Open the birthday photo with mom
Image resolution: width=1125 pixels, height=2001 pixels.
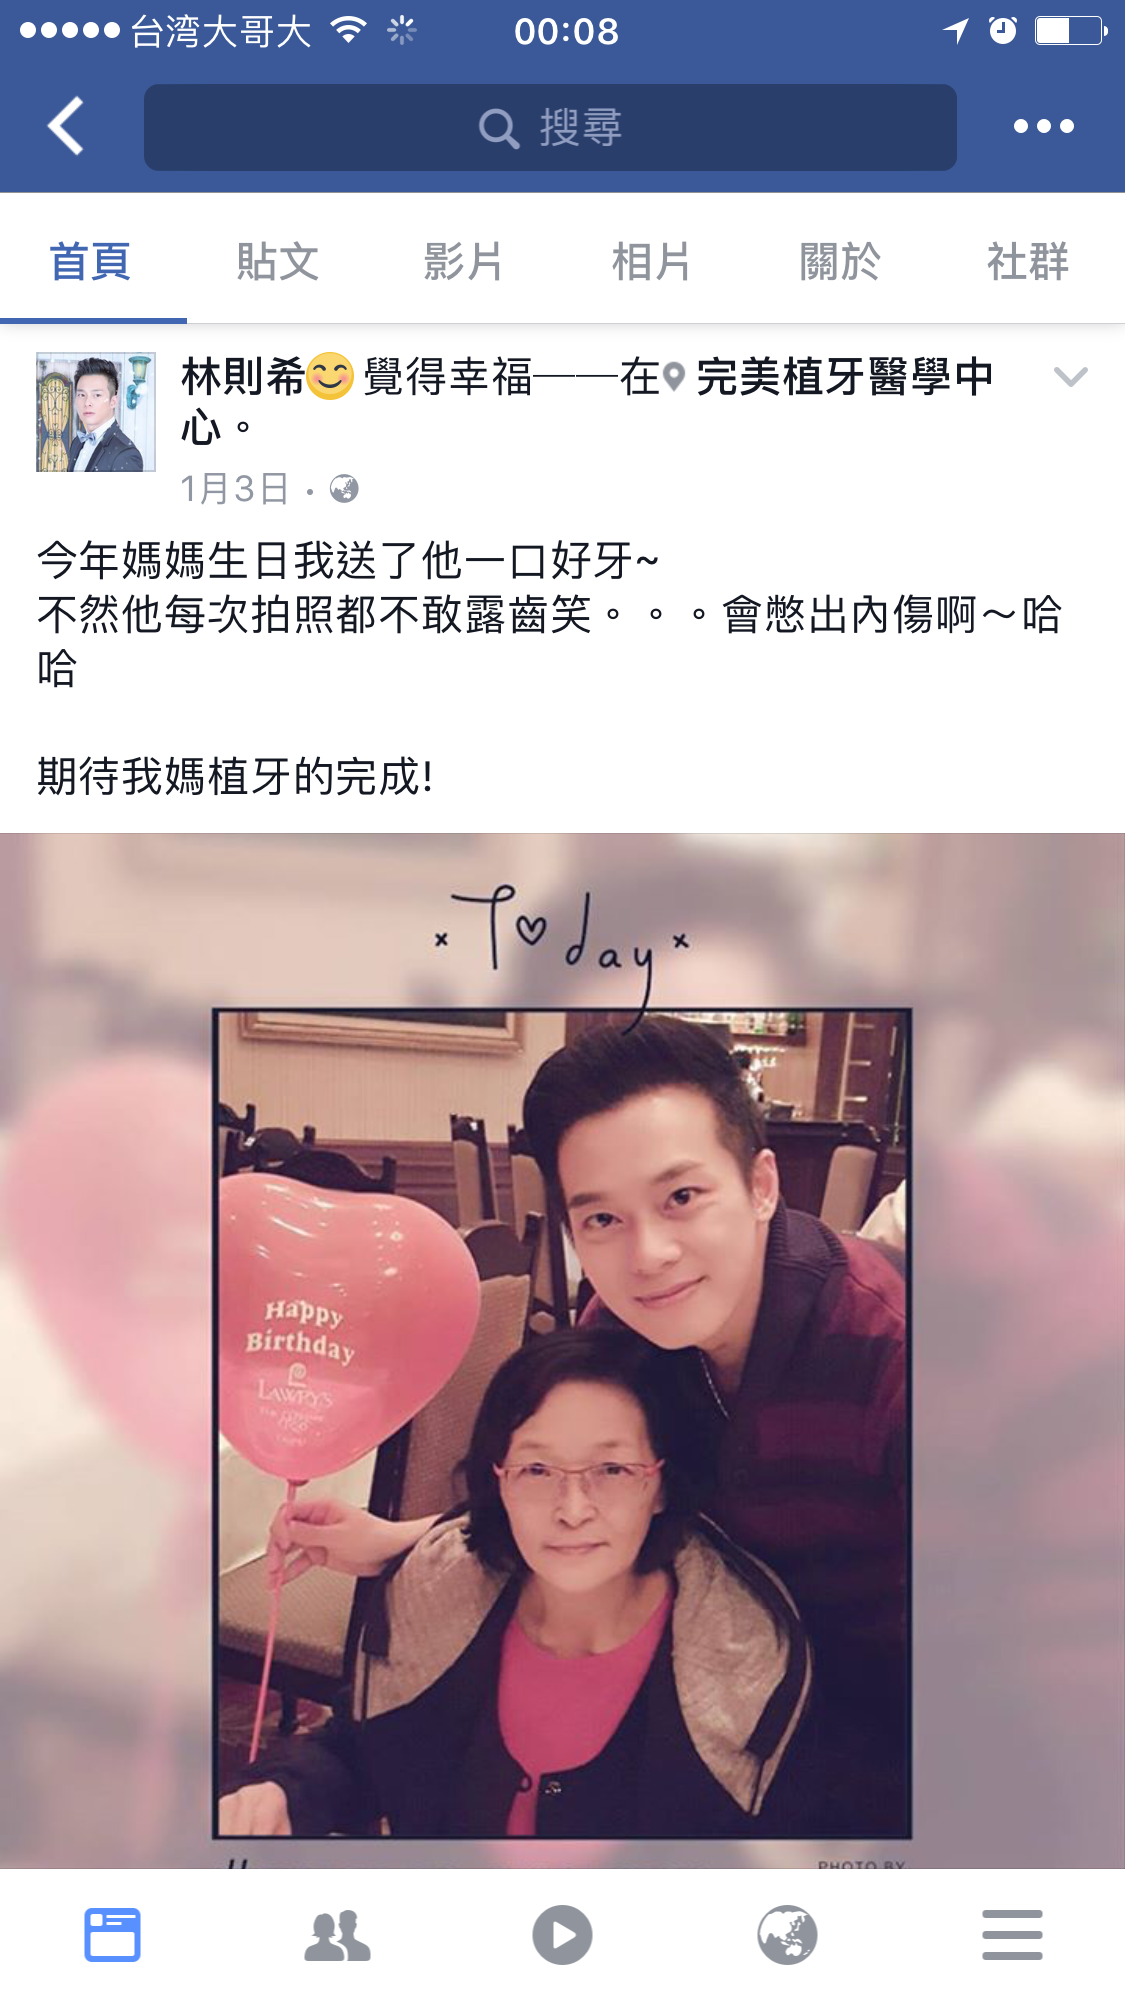tap(562, 1350)
